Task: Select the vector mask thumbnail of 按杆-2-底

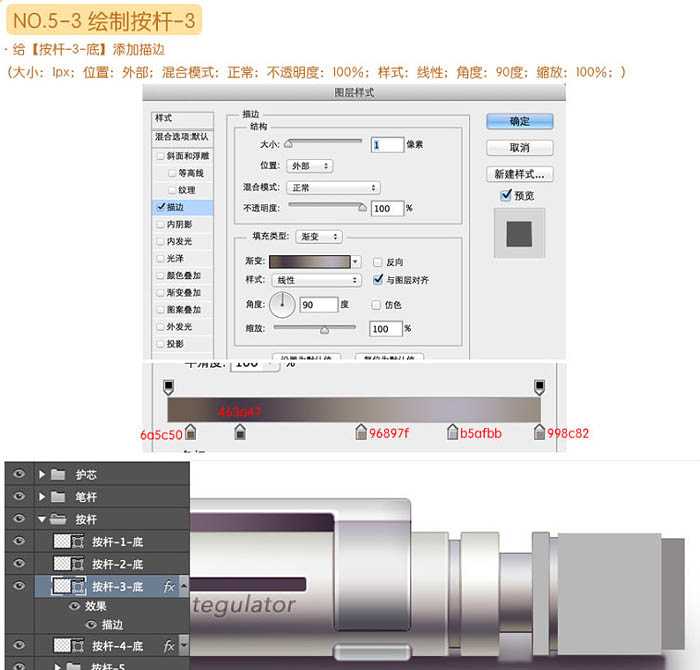Action: tap(78, 564)
